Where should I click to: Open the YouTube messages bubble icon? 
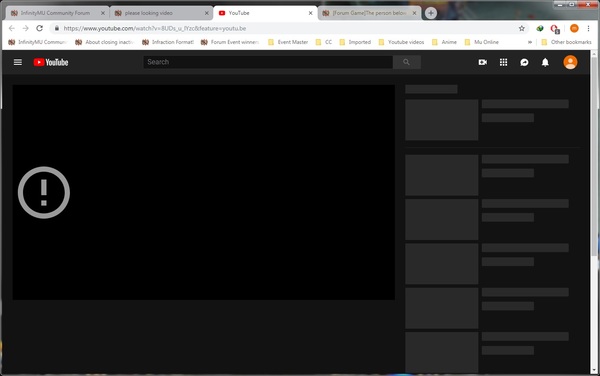(524, 62)
